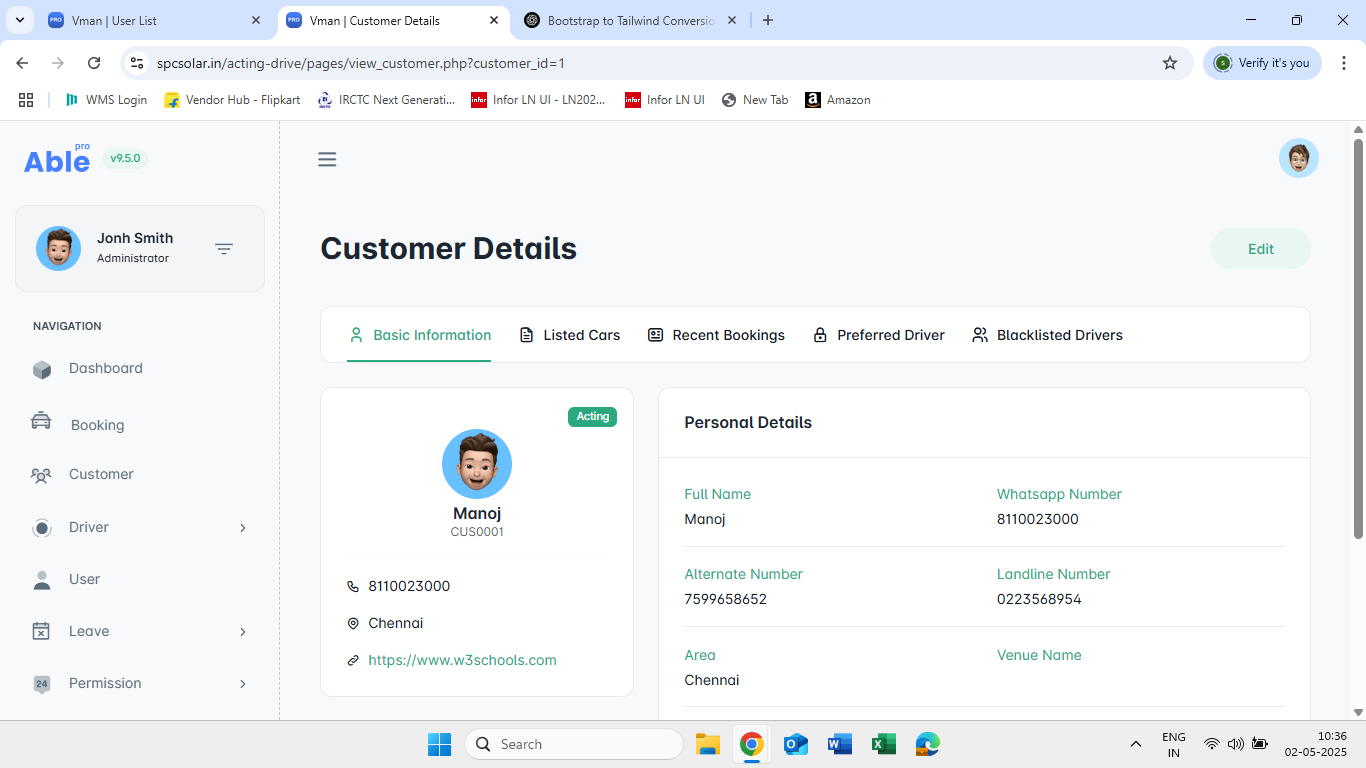The width and height of the screenshot is (1366, 768).
Task: Open the browser tab search dropdown arrow
Action: tap(19, 20)
